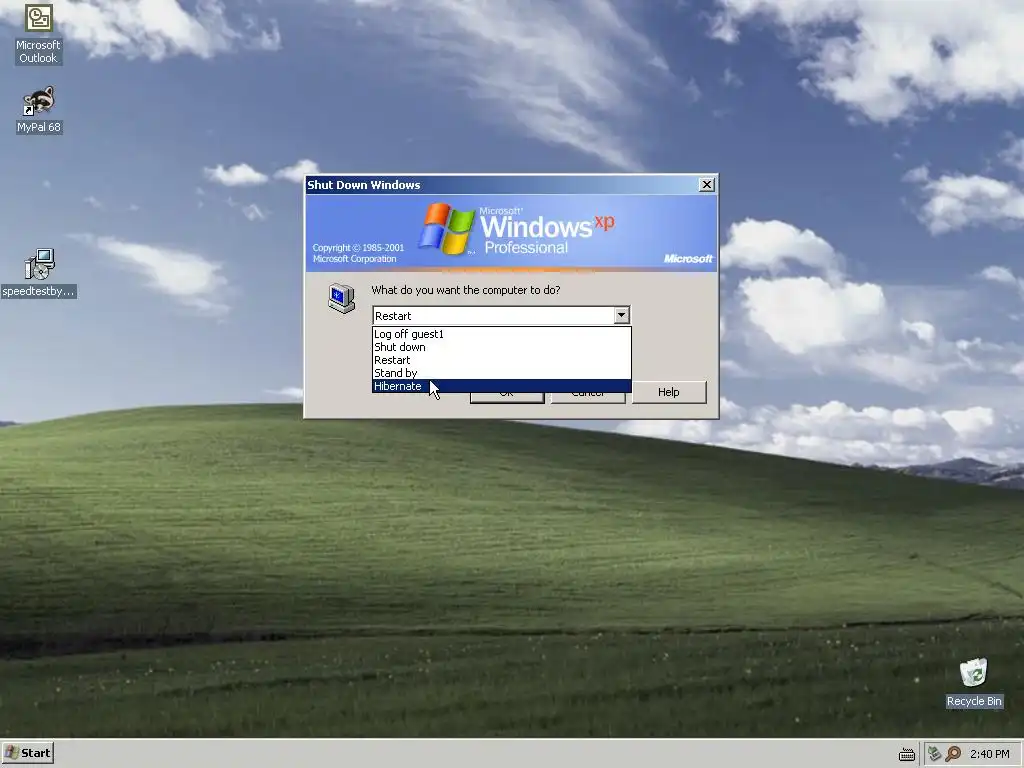Image resolution: width=1024 pixels, height=768 pixels.
Task: Choose Shut down from the list
Action: 502,347
